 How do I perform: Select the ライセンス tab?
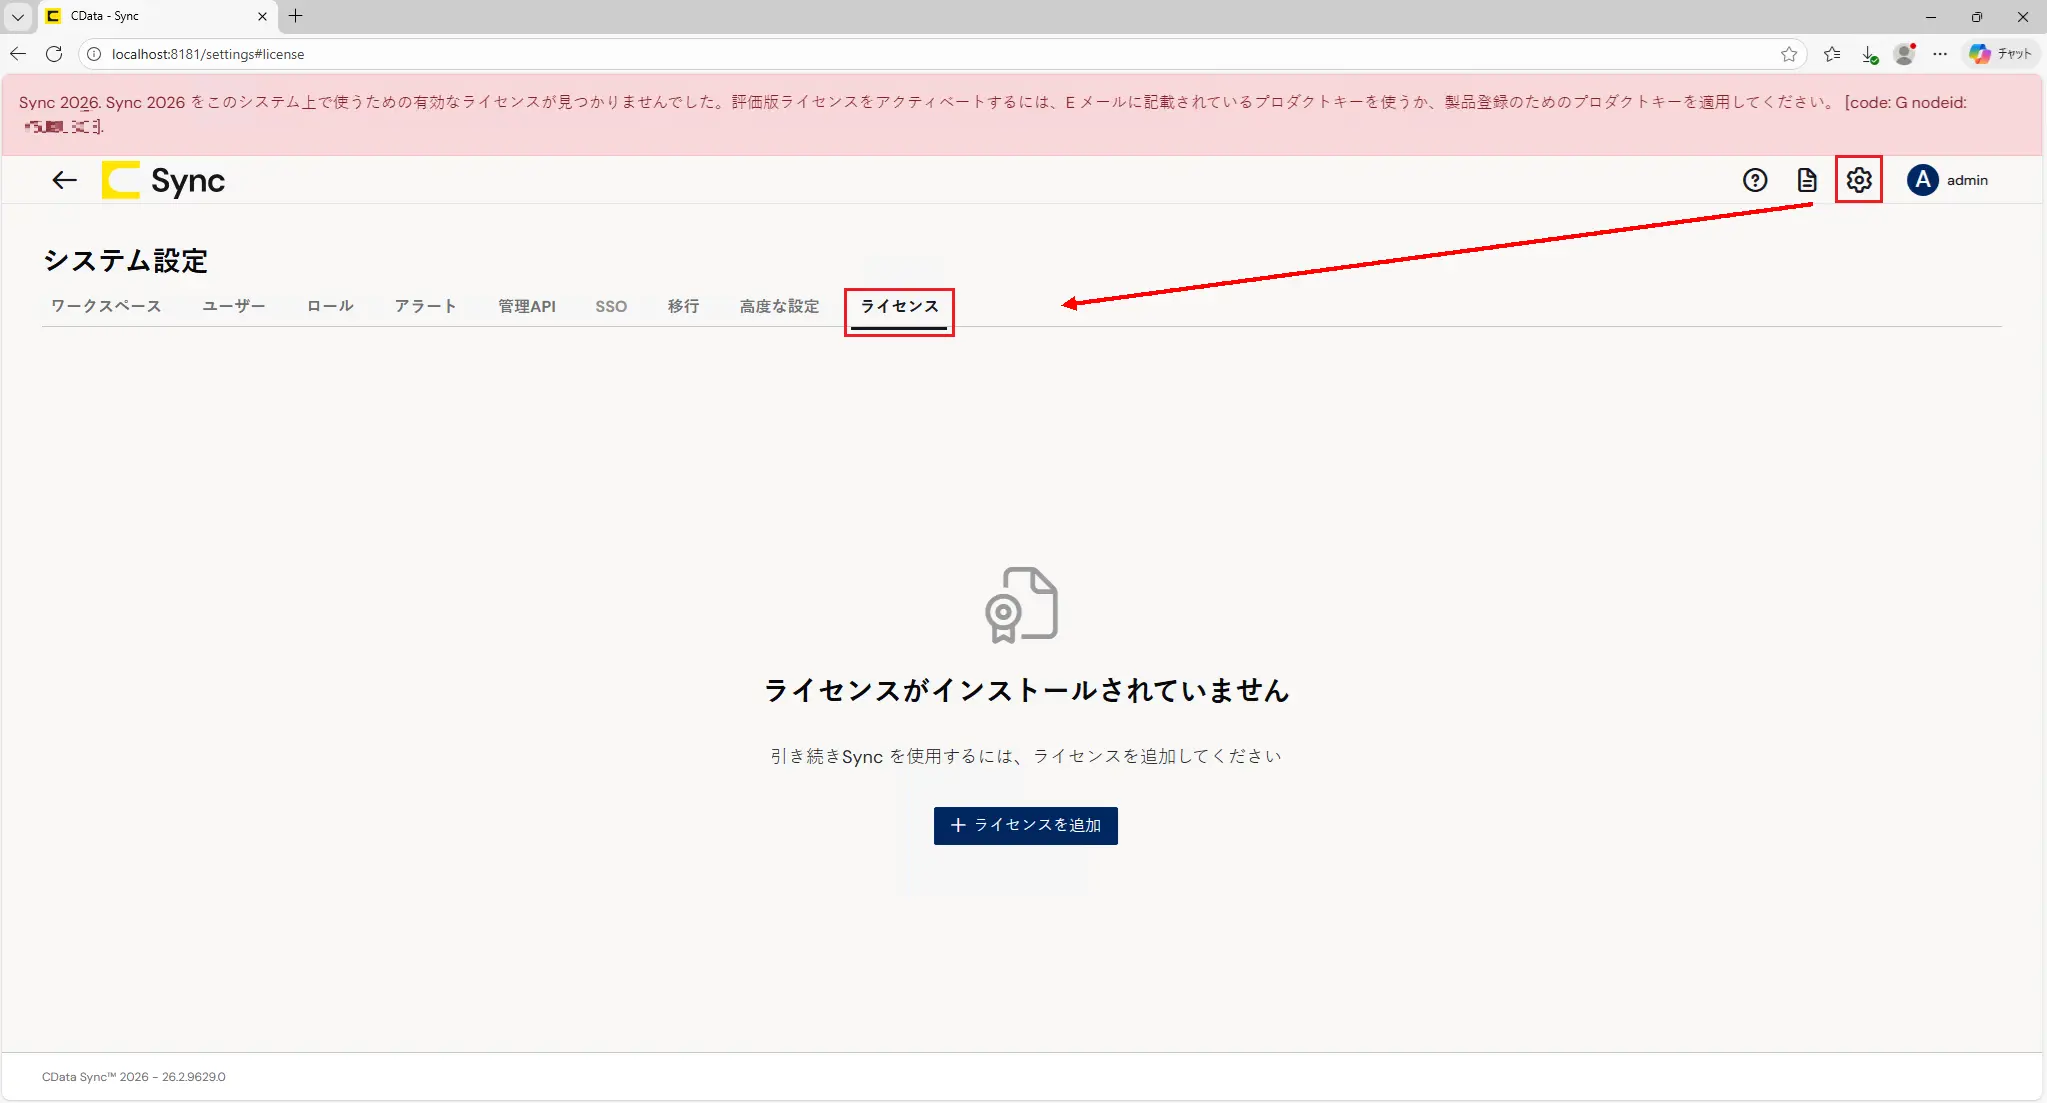[x=899, y=306]
